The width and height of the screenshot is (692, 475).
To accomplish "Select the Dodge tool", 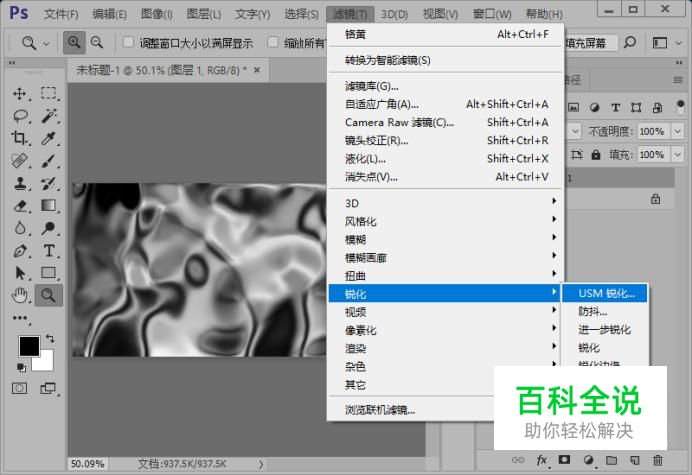I will coord(49,228).
